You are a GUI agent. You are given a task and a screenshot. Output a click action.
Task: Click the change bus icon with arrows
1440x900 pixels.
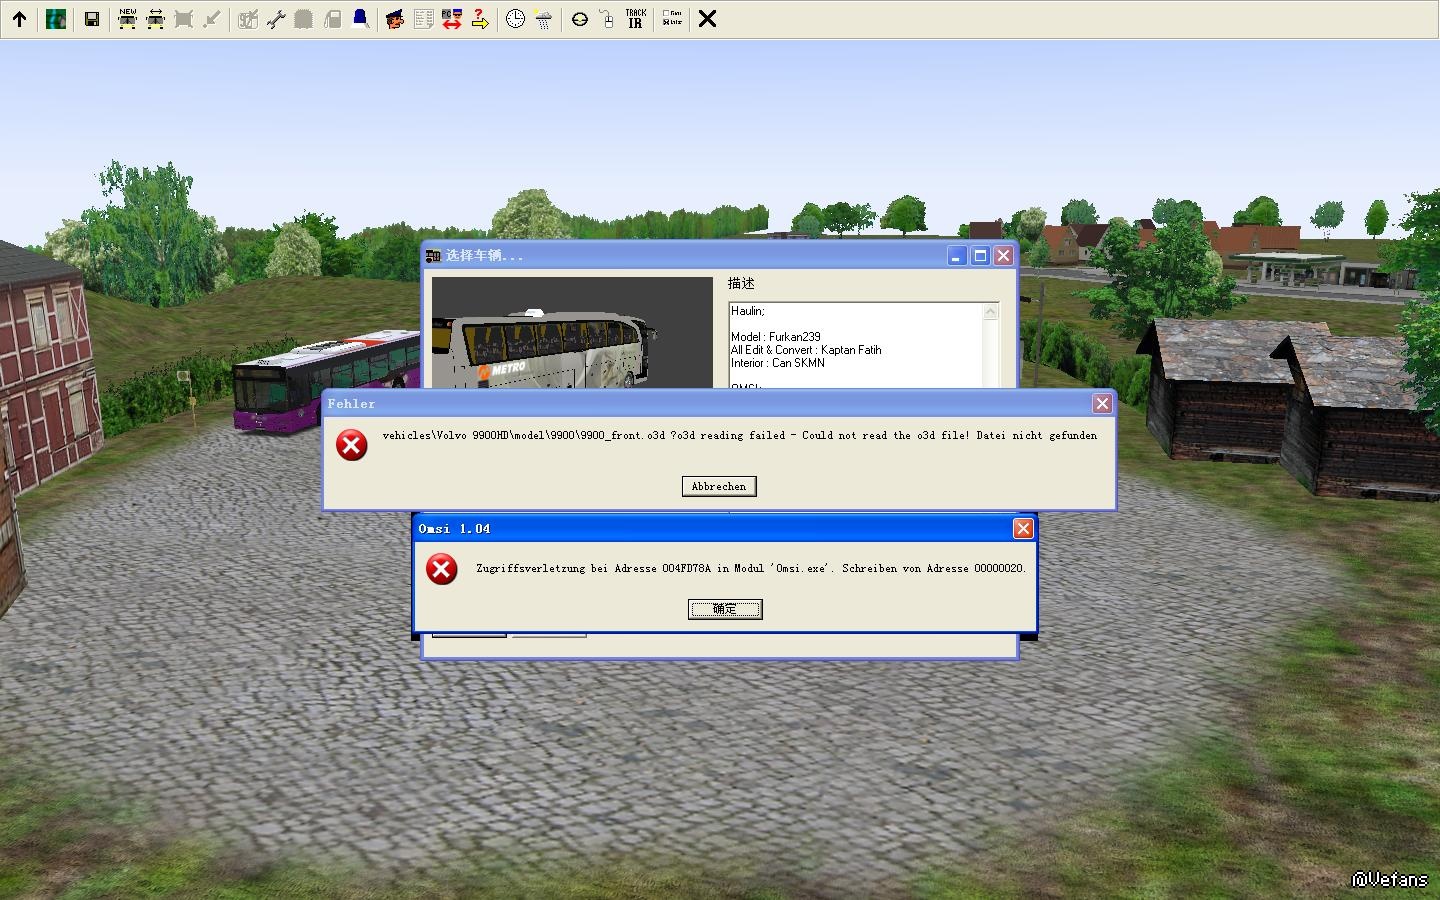[x=156, y=19]
